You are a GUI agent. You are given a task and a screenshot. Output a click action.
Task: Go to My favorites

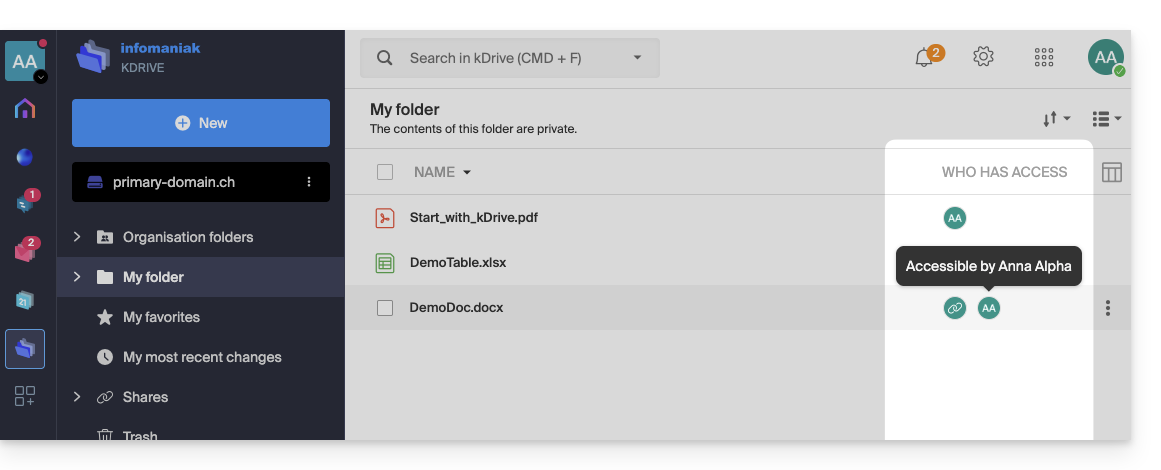[161, 317]
